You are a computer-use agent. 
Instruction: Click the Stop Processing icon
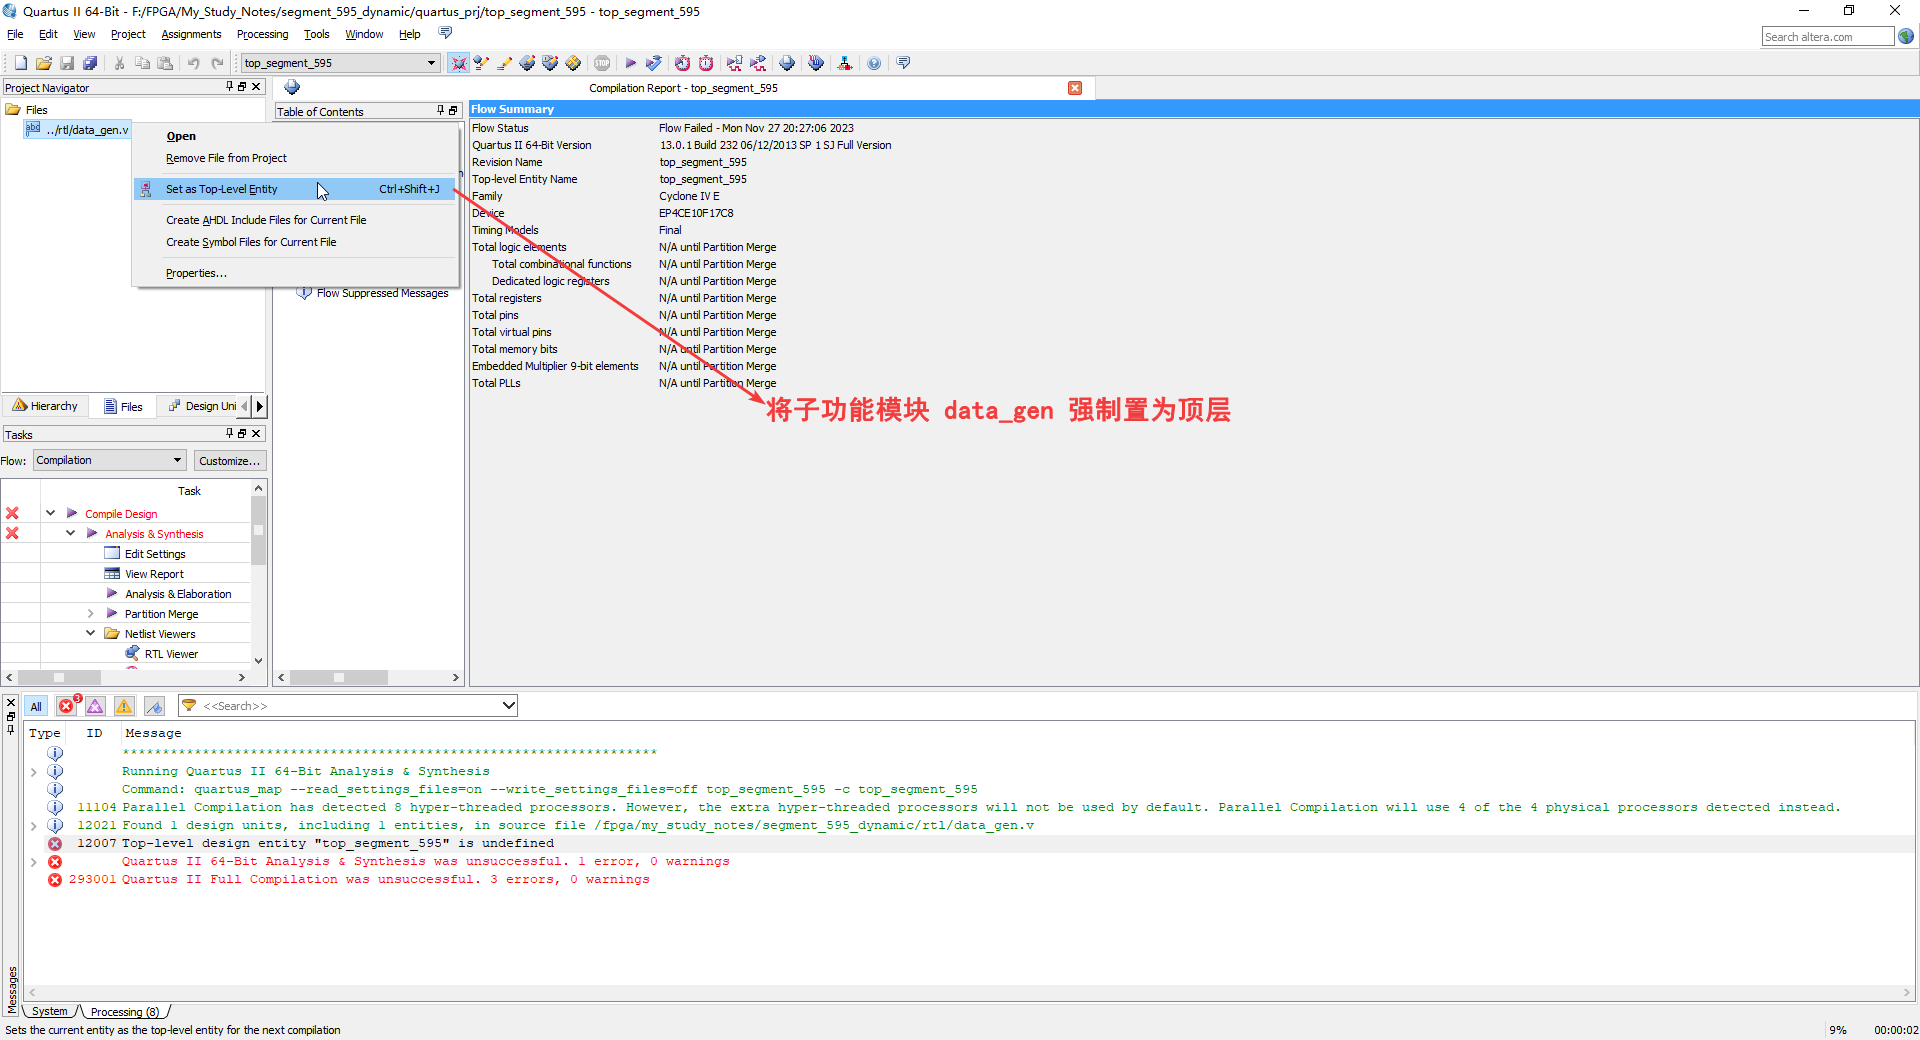tap(602, 63)
